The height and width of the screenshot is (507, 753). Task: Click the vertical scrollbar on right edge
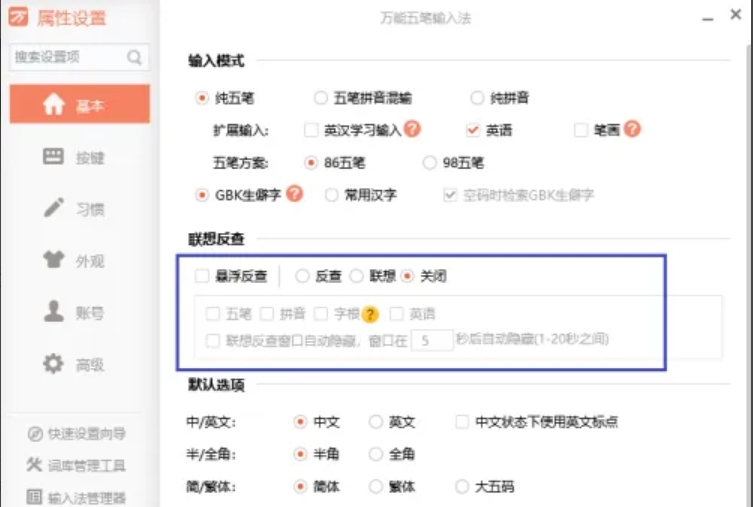[x=749, y=274]
